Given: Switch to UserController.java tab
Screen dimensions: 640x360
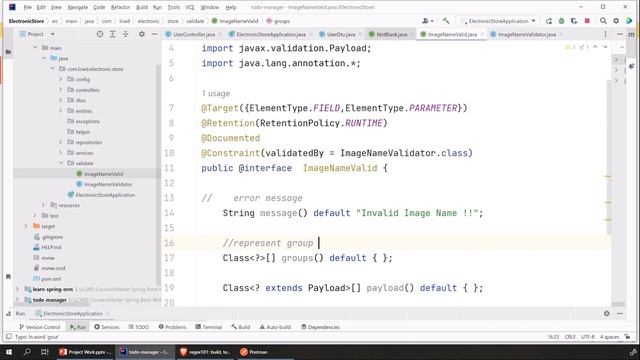Looking at the screenshot, I should coord(193,35).
